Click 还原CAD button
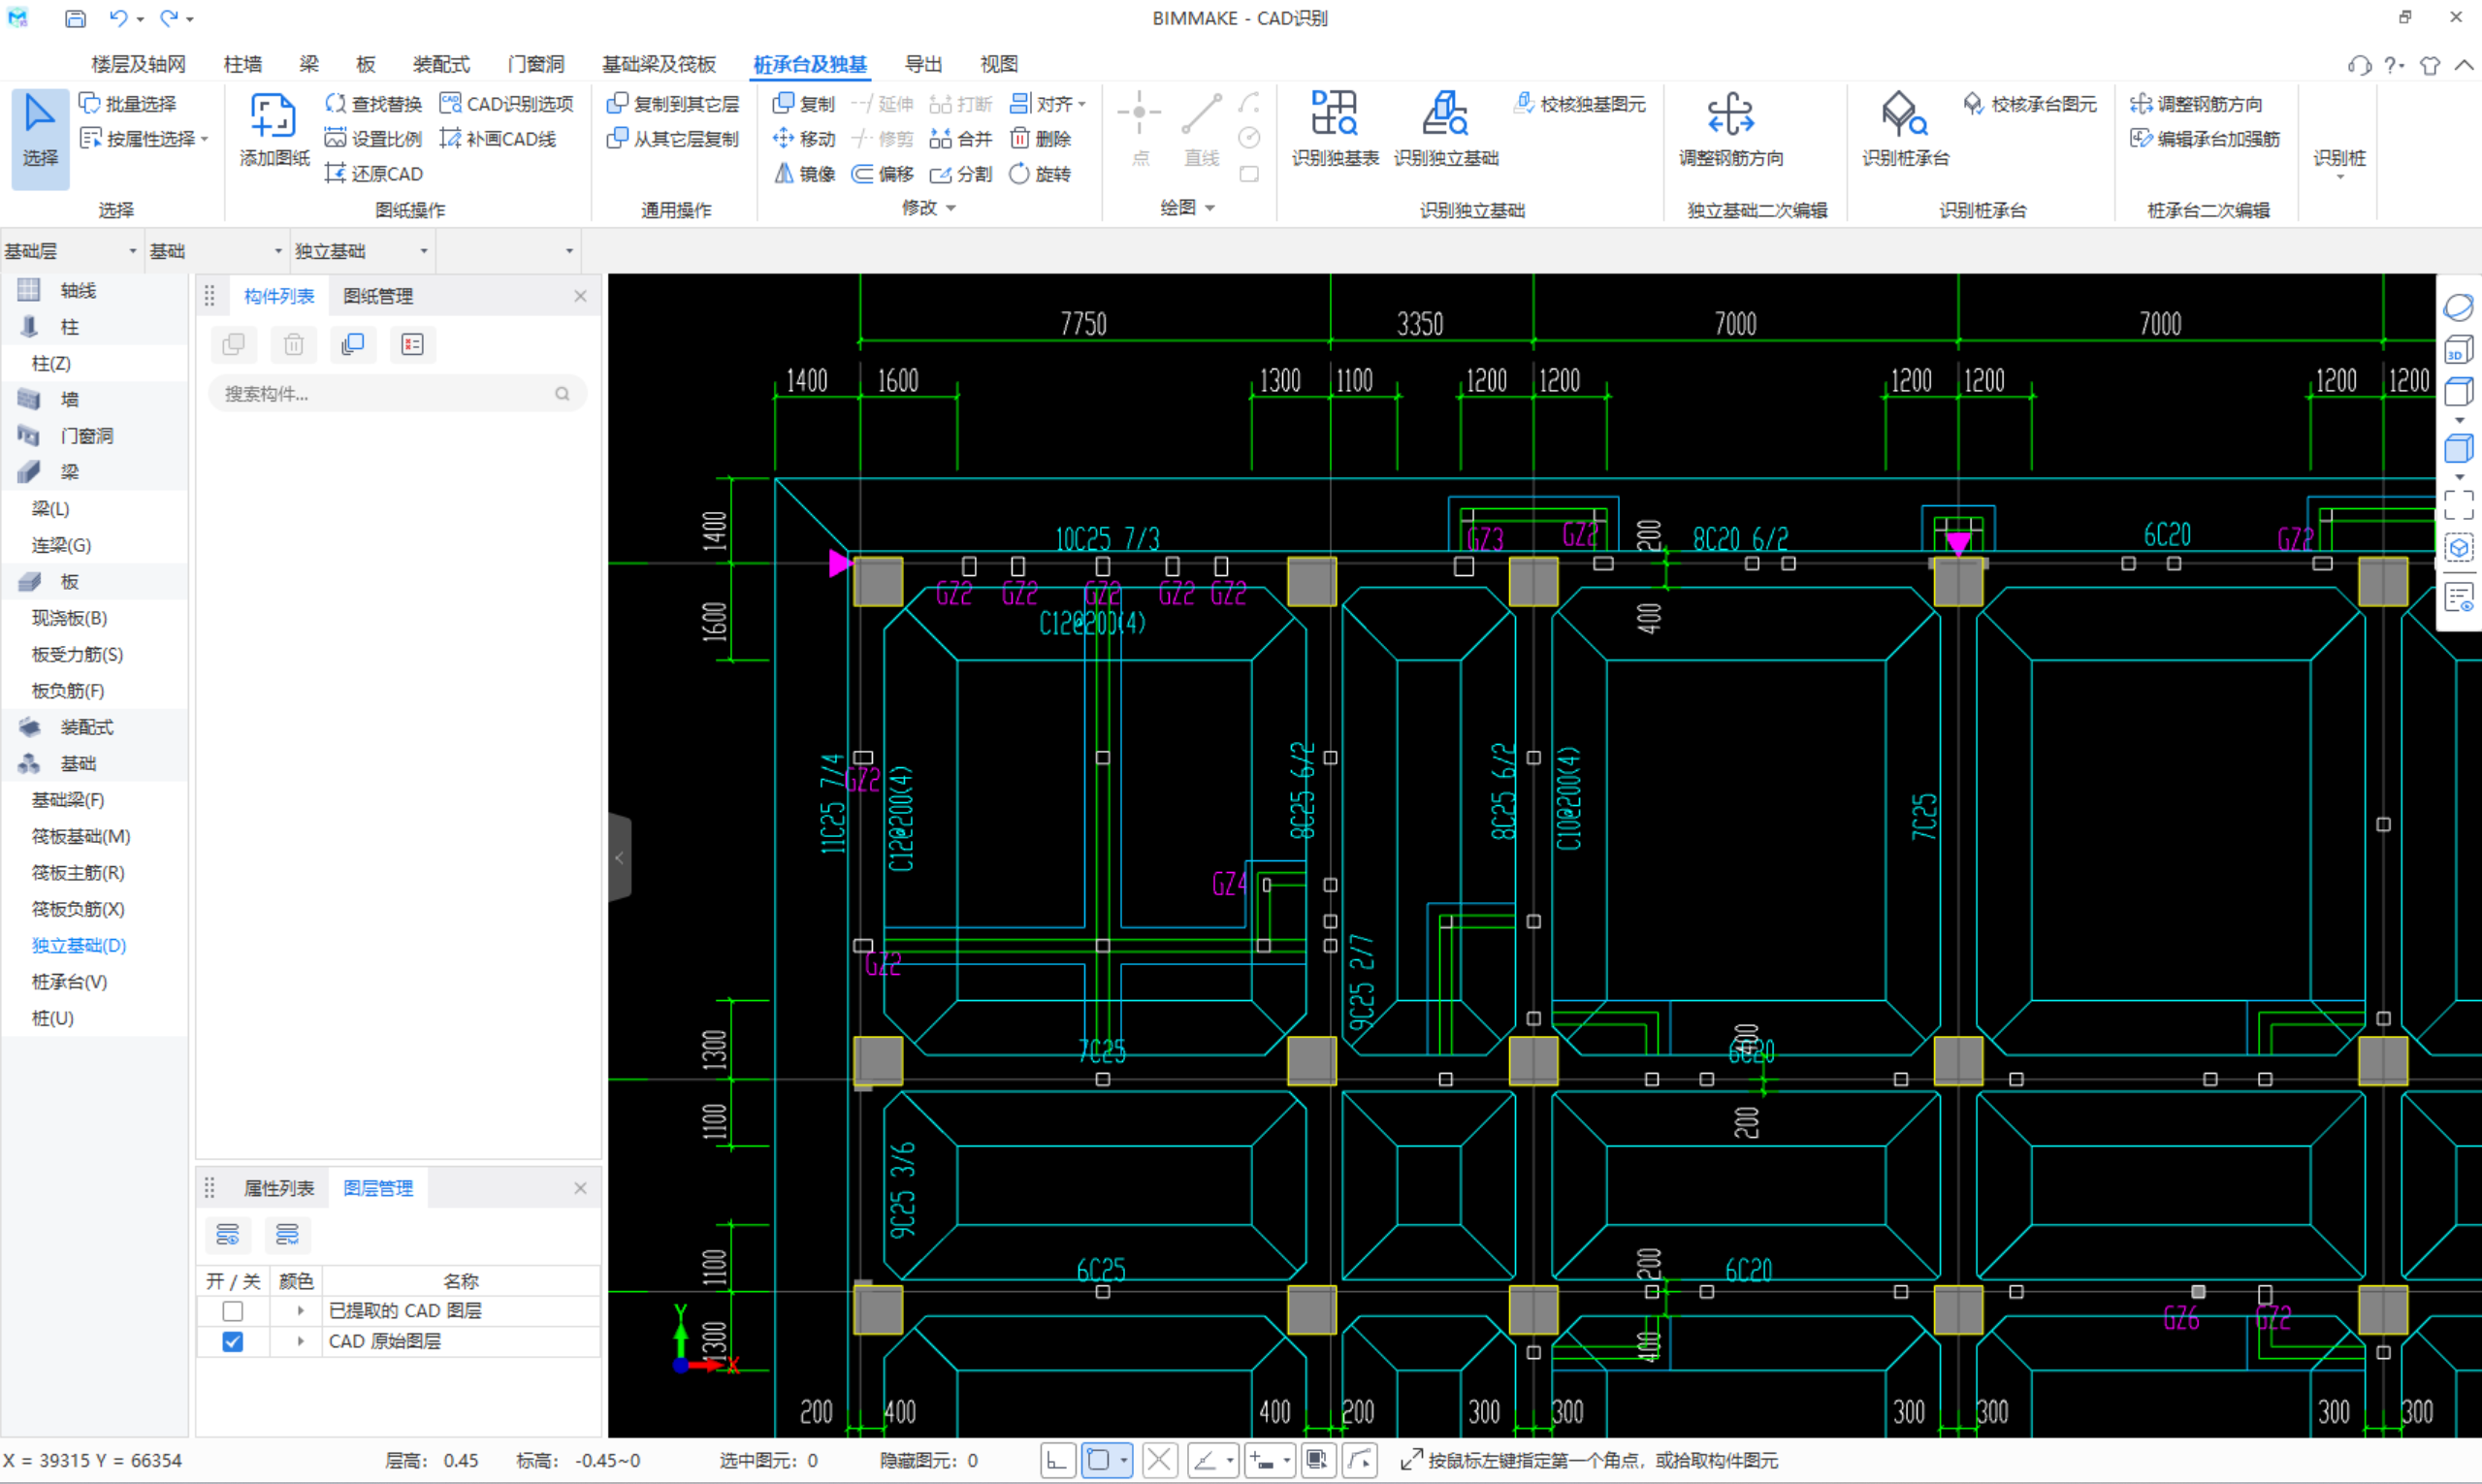2482x1484 pixels. pyautogui.click(x=373, y=174)
